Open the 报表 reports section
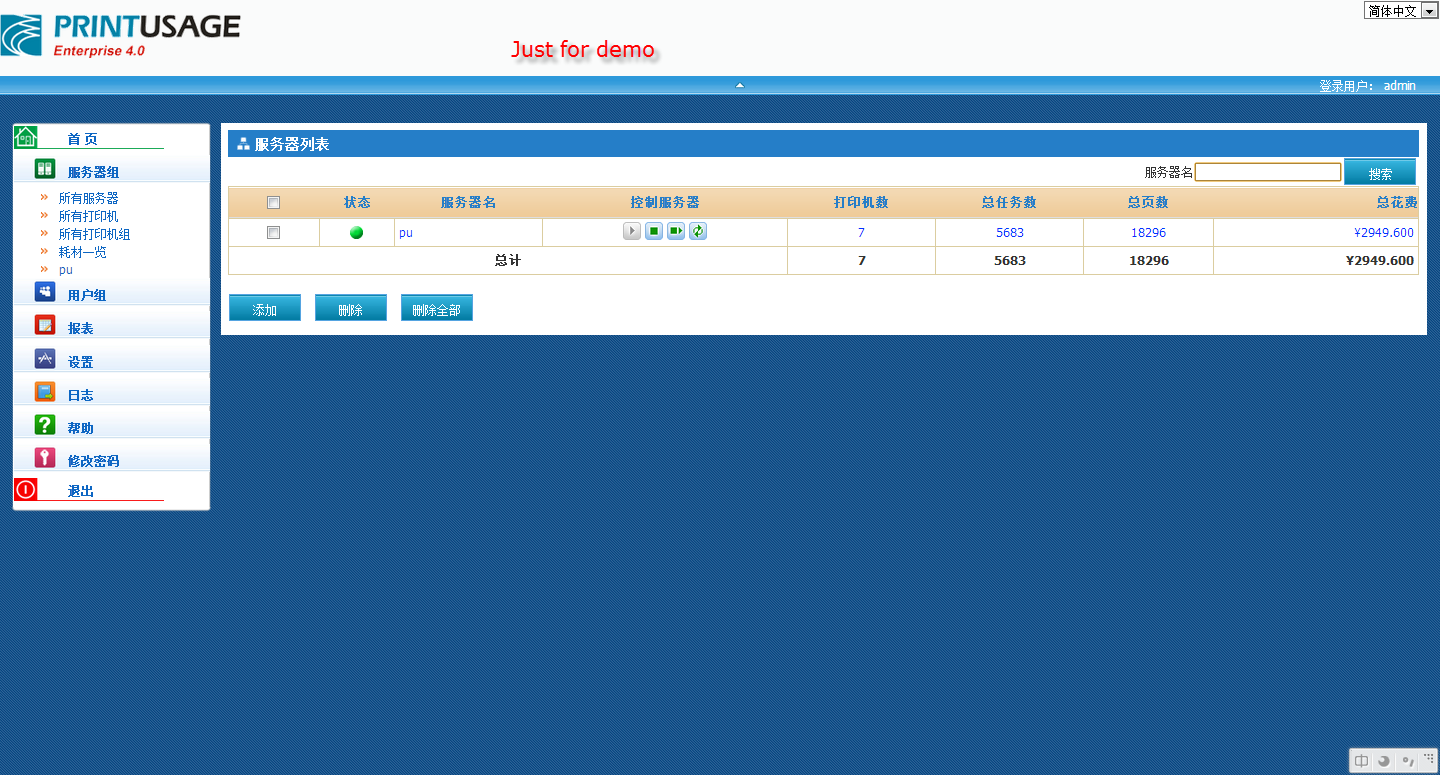 [80, 328]
